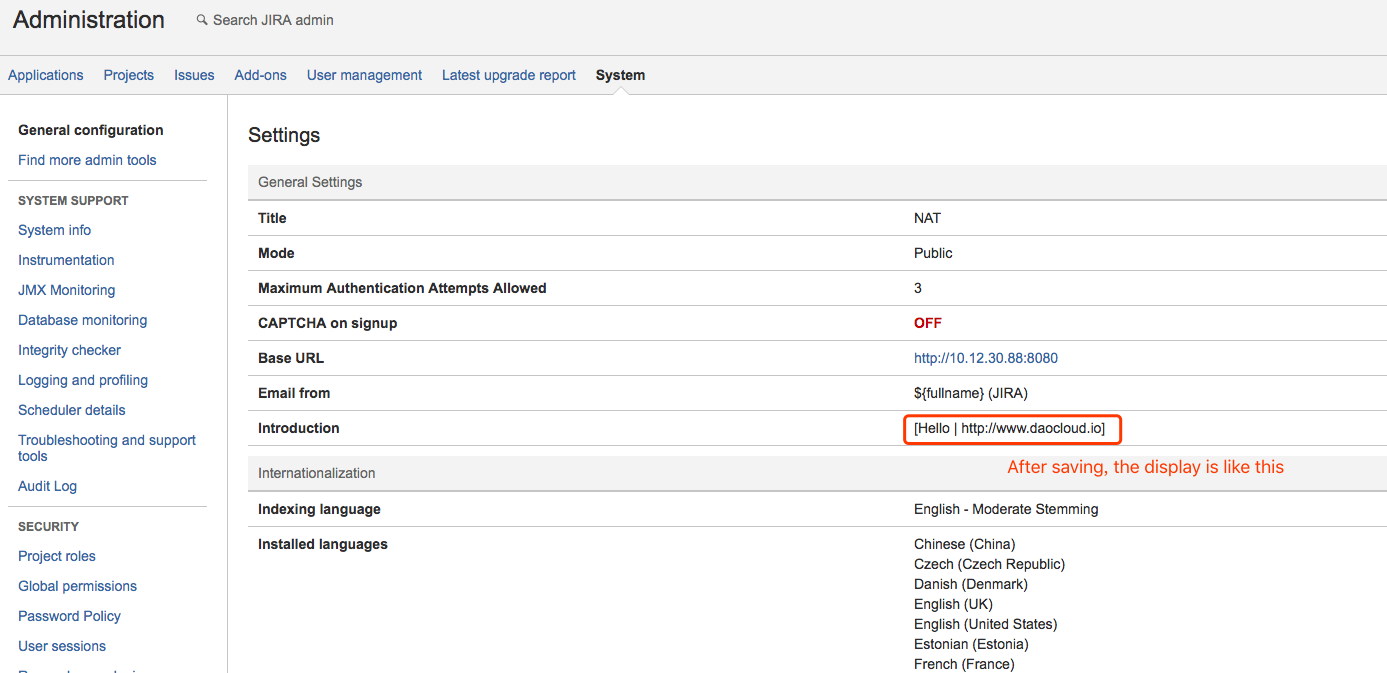
Task: Open Database monitoring
Action: click(83, 320)
